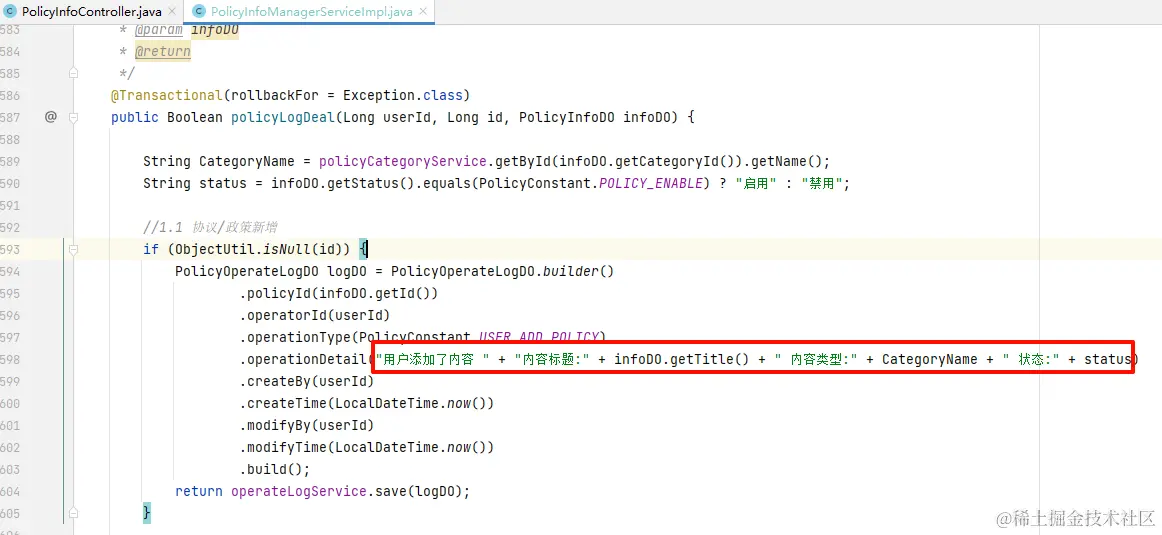Click the .modifyBy(userId) line

click(307, 425)
